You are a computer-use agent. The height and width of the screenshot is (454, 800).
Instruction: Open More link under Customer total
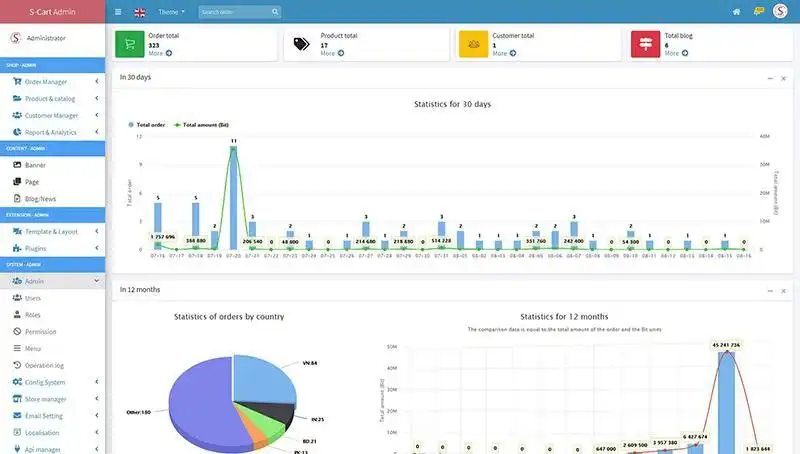coord(504,53)
